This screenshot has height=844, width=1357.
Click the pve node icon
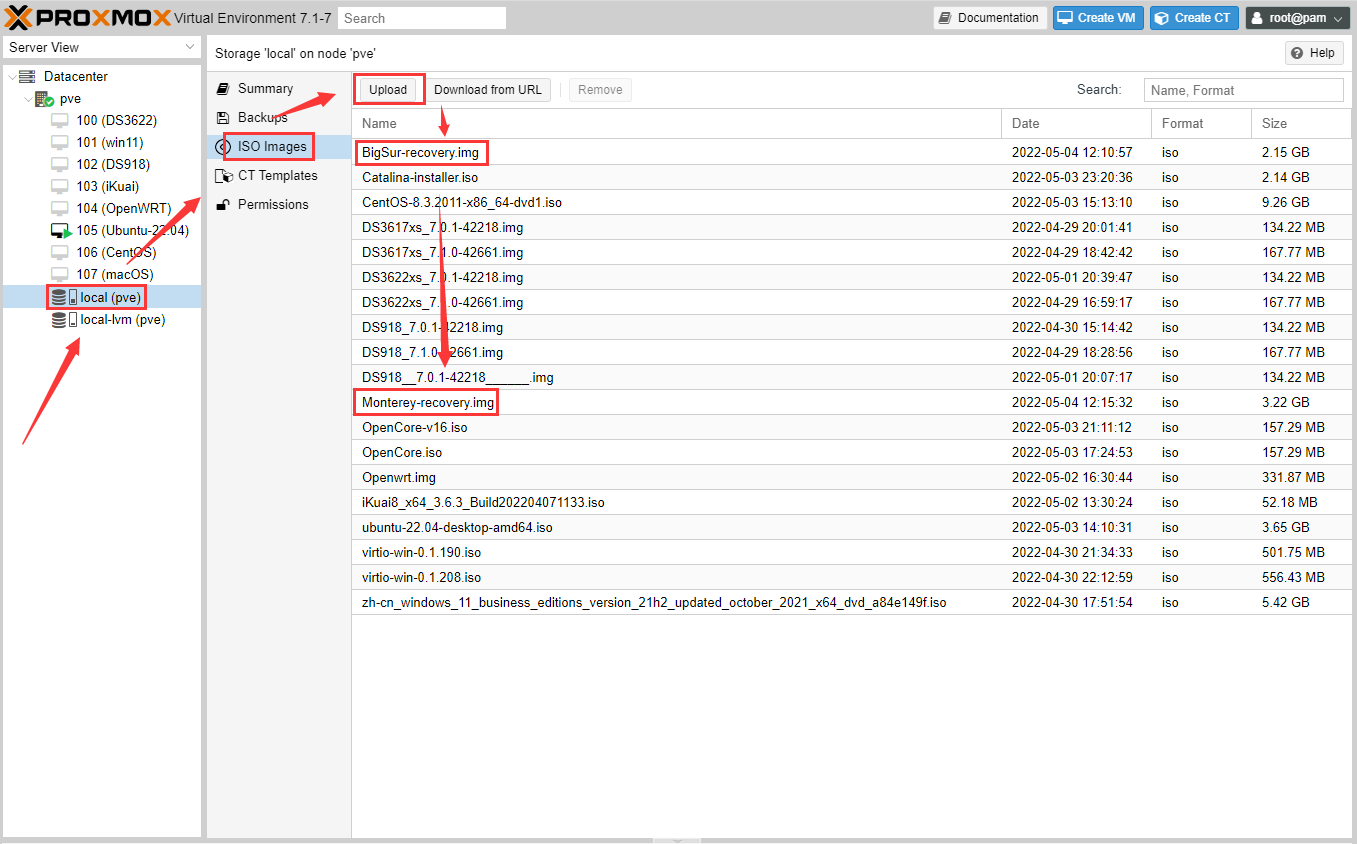click(x=44, y=99)
